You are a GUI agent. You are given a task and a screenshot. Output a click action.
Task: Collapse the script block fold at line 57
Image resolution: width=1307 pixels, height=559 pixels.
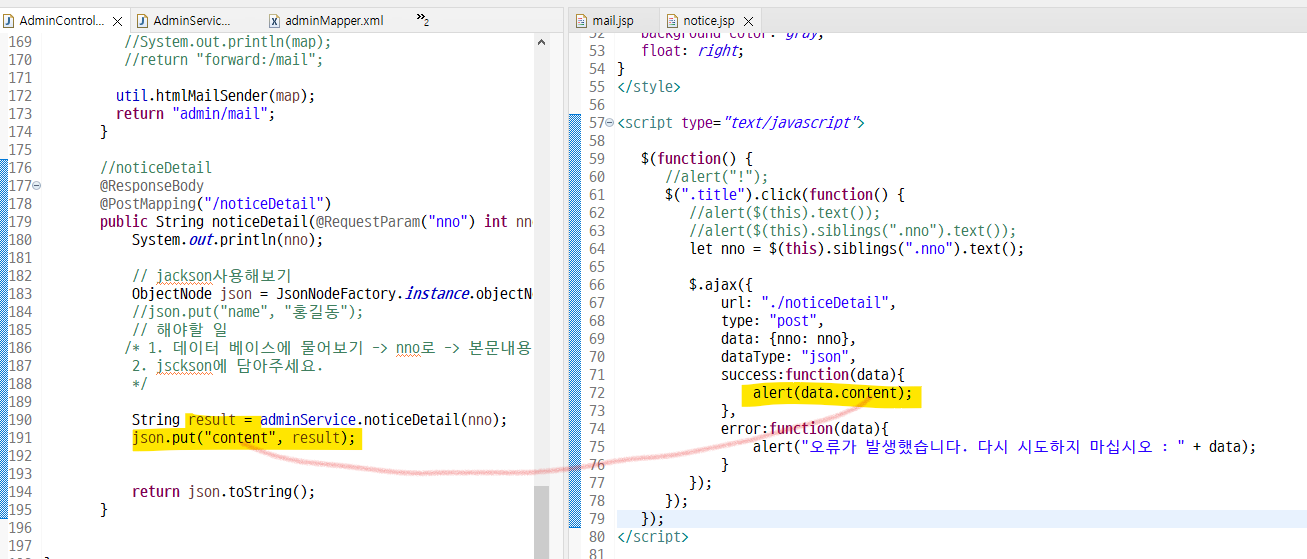(x=610, y=123)
